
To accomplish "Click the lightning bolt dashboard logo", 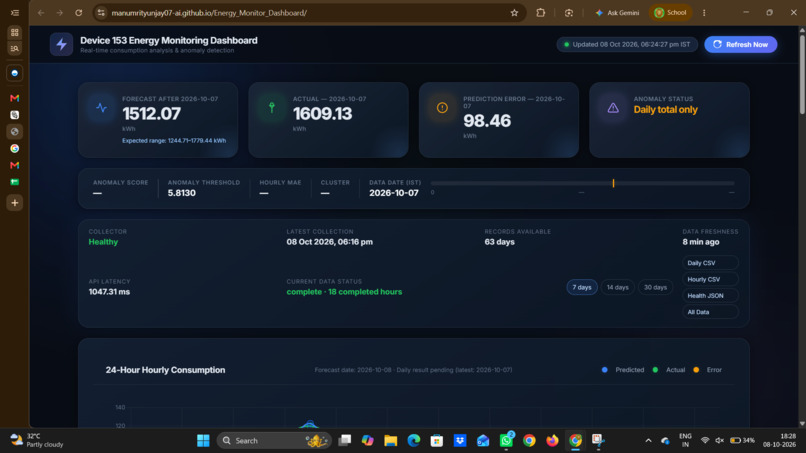I will pos(61,45).
